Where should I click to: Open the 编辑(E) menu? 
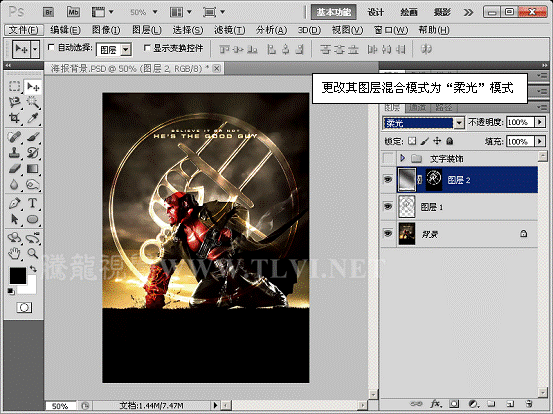click(x=65, y=30)
